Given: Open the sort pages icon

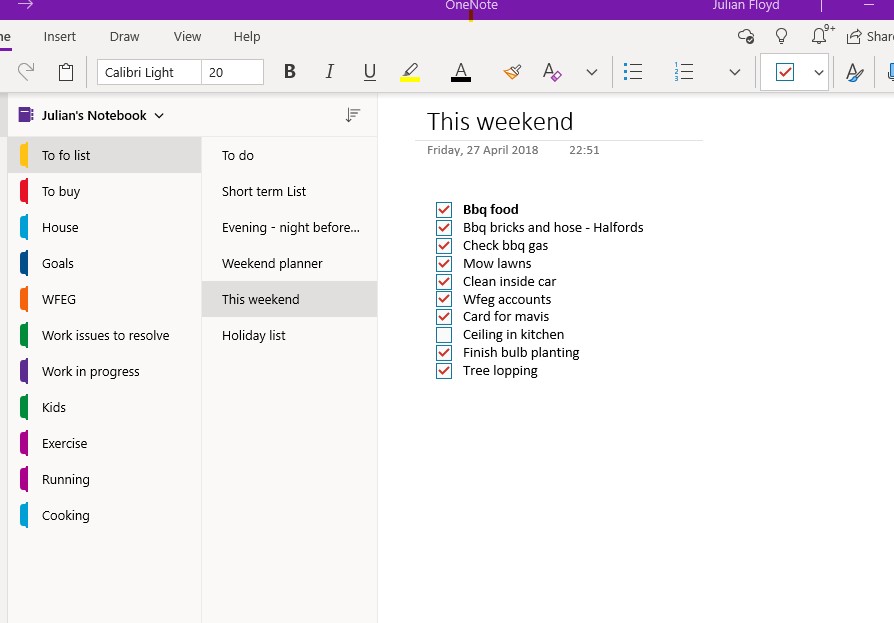Looking at the screenshot, I should 352,115.
